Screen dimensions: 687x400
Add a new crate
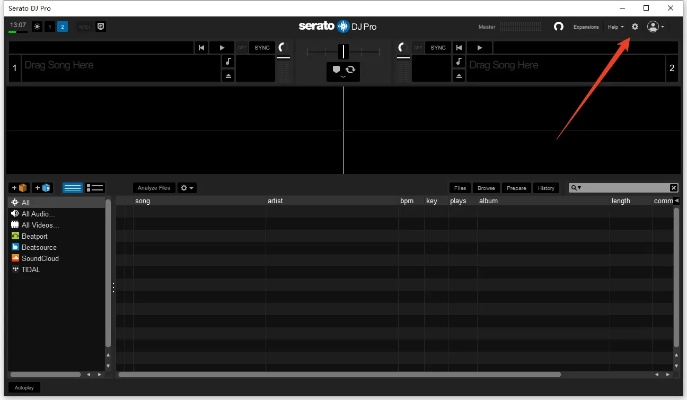19,188
